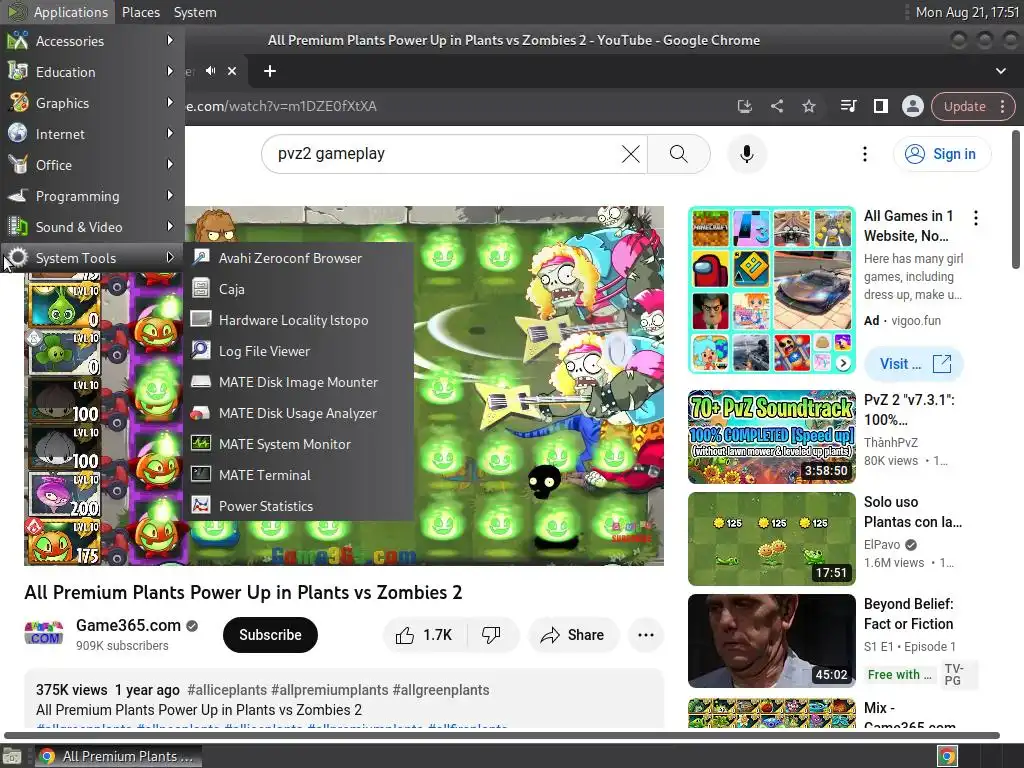The image size is (1024, 768).
Task: Open the Programming menu category
Action: click(91, 196)
